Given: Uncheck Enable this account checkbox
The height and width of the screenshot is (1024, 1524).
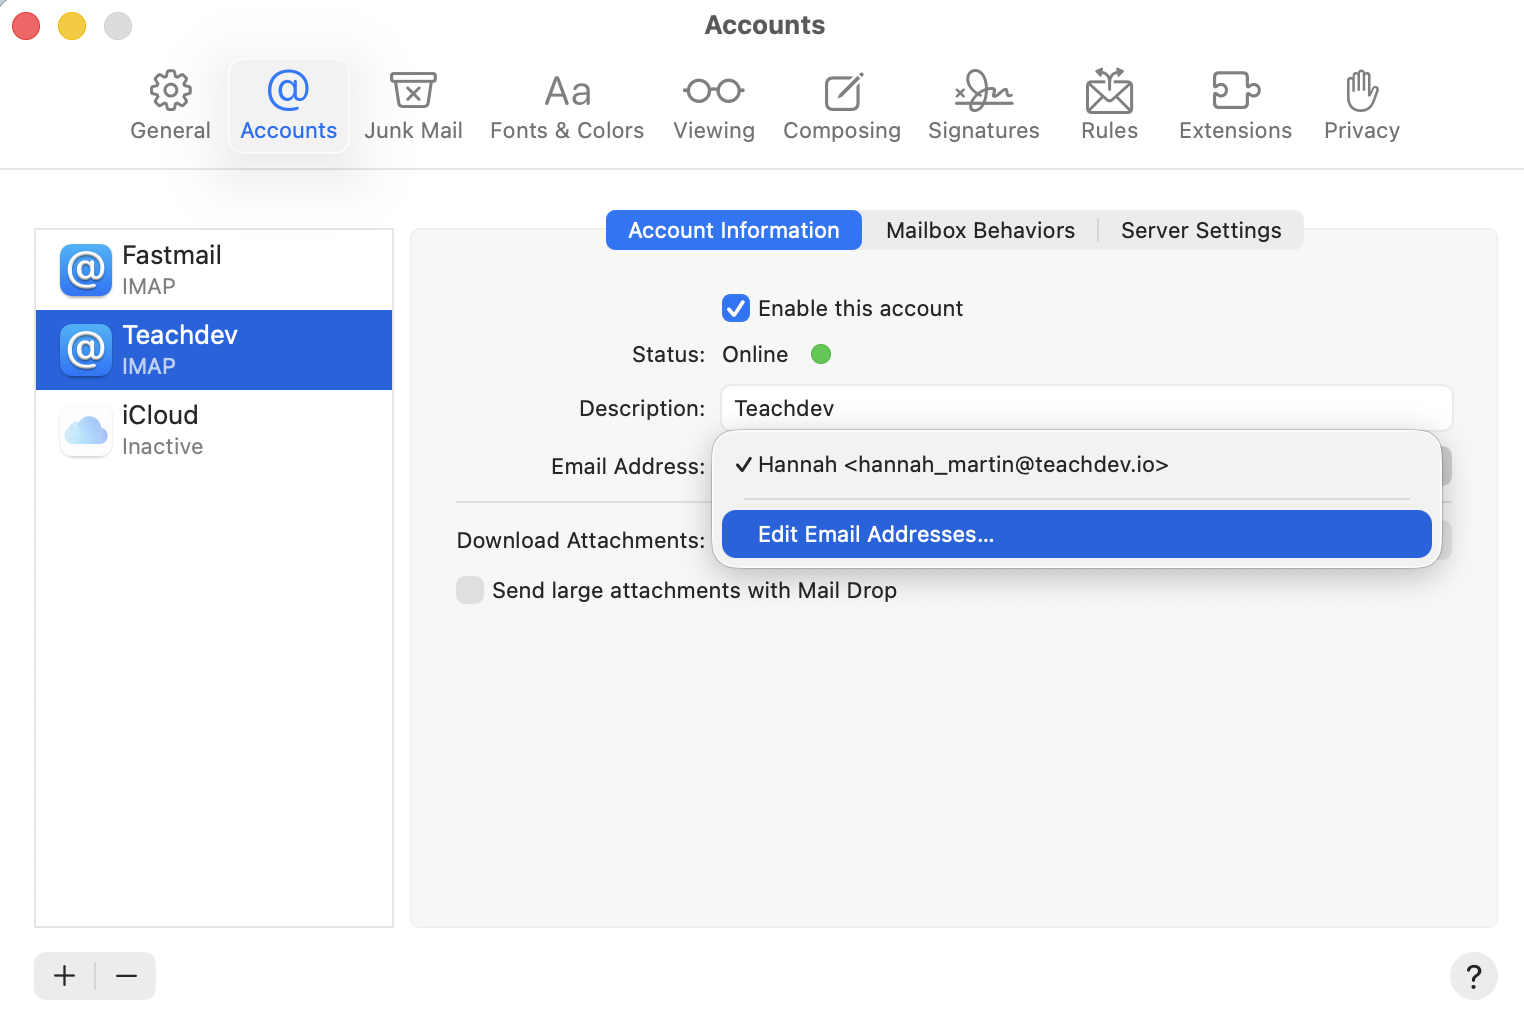Looking at the screenshot, I should tap(736, 308).
